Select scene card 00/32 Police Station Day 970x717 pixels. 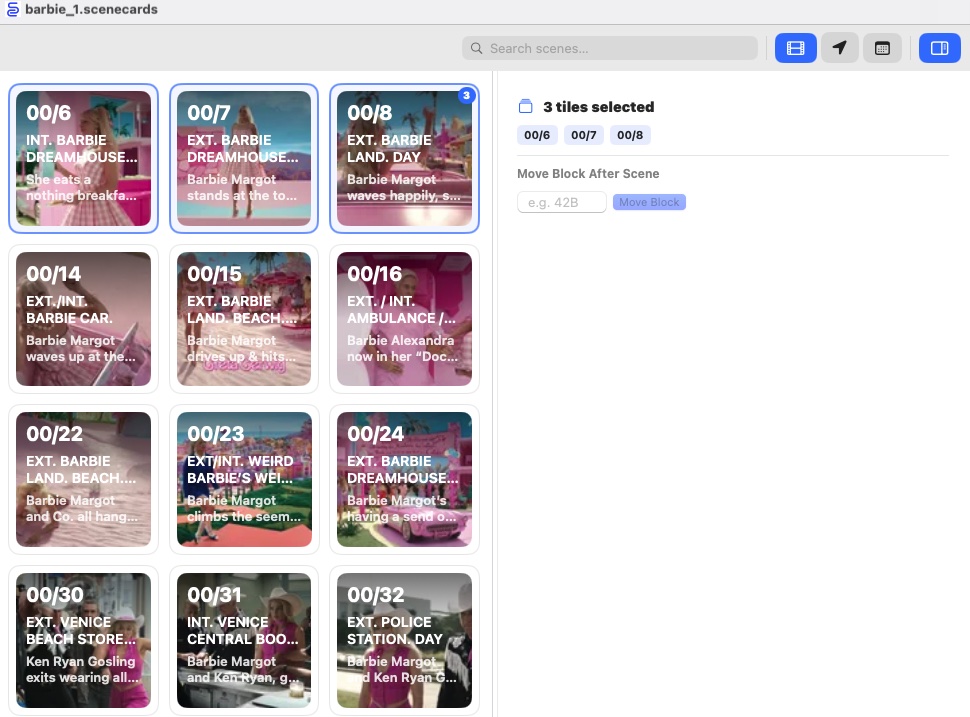pos(404,640)
